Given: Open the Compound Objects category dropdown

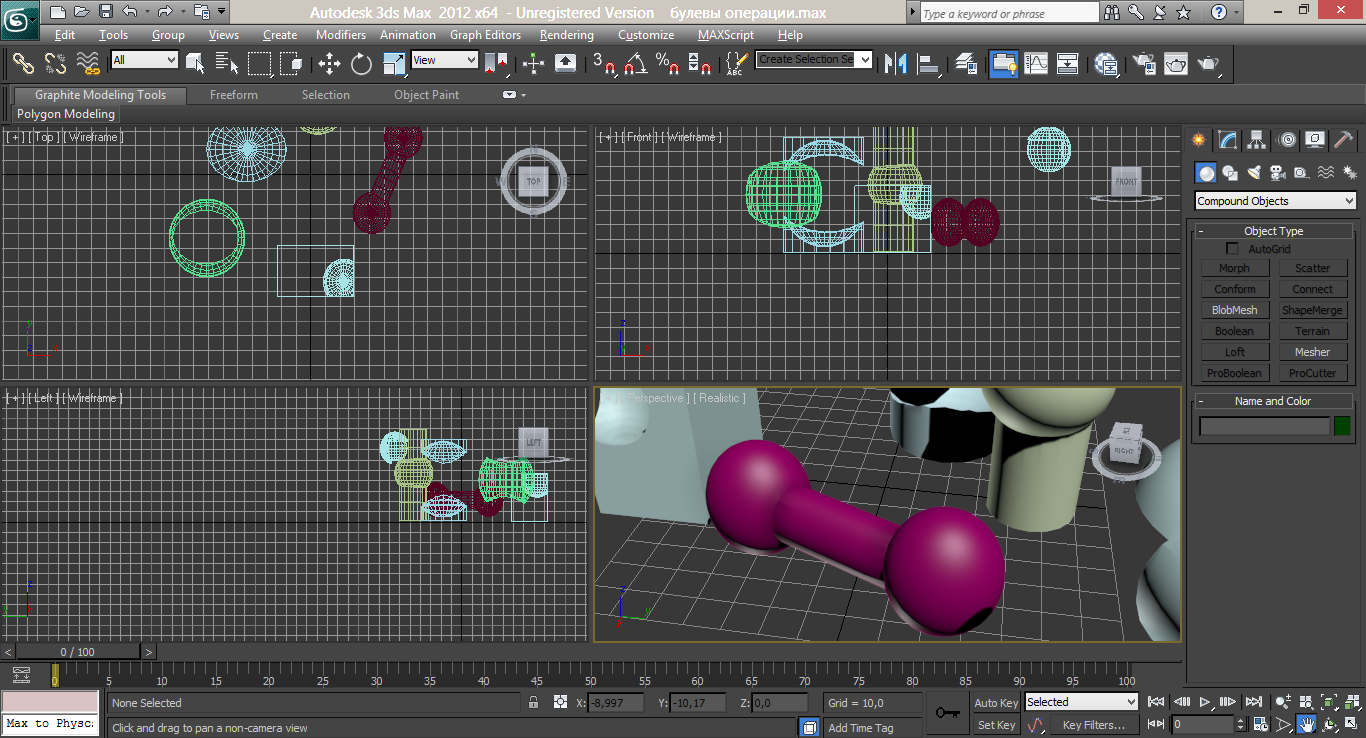Looking at the screenshot, I should tap(1276, 201).
